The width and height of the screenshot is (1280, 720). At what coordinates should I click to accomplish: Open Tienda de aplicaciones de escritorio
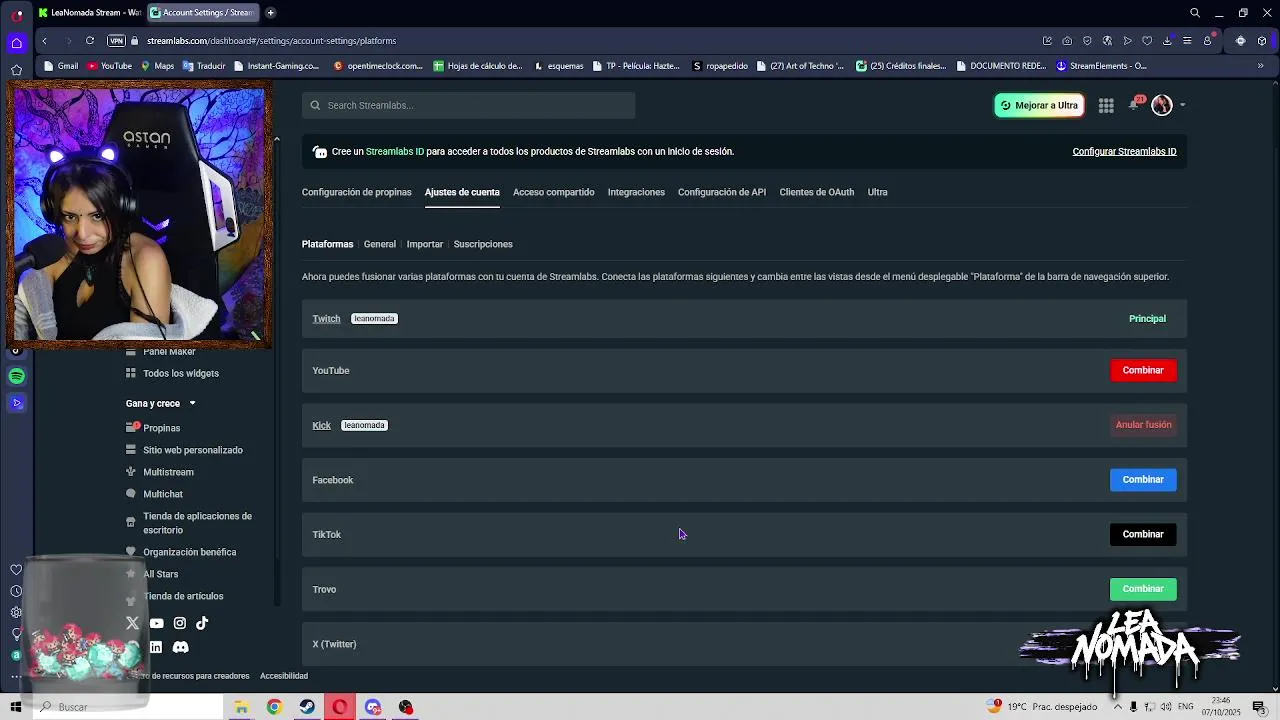197,523
